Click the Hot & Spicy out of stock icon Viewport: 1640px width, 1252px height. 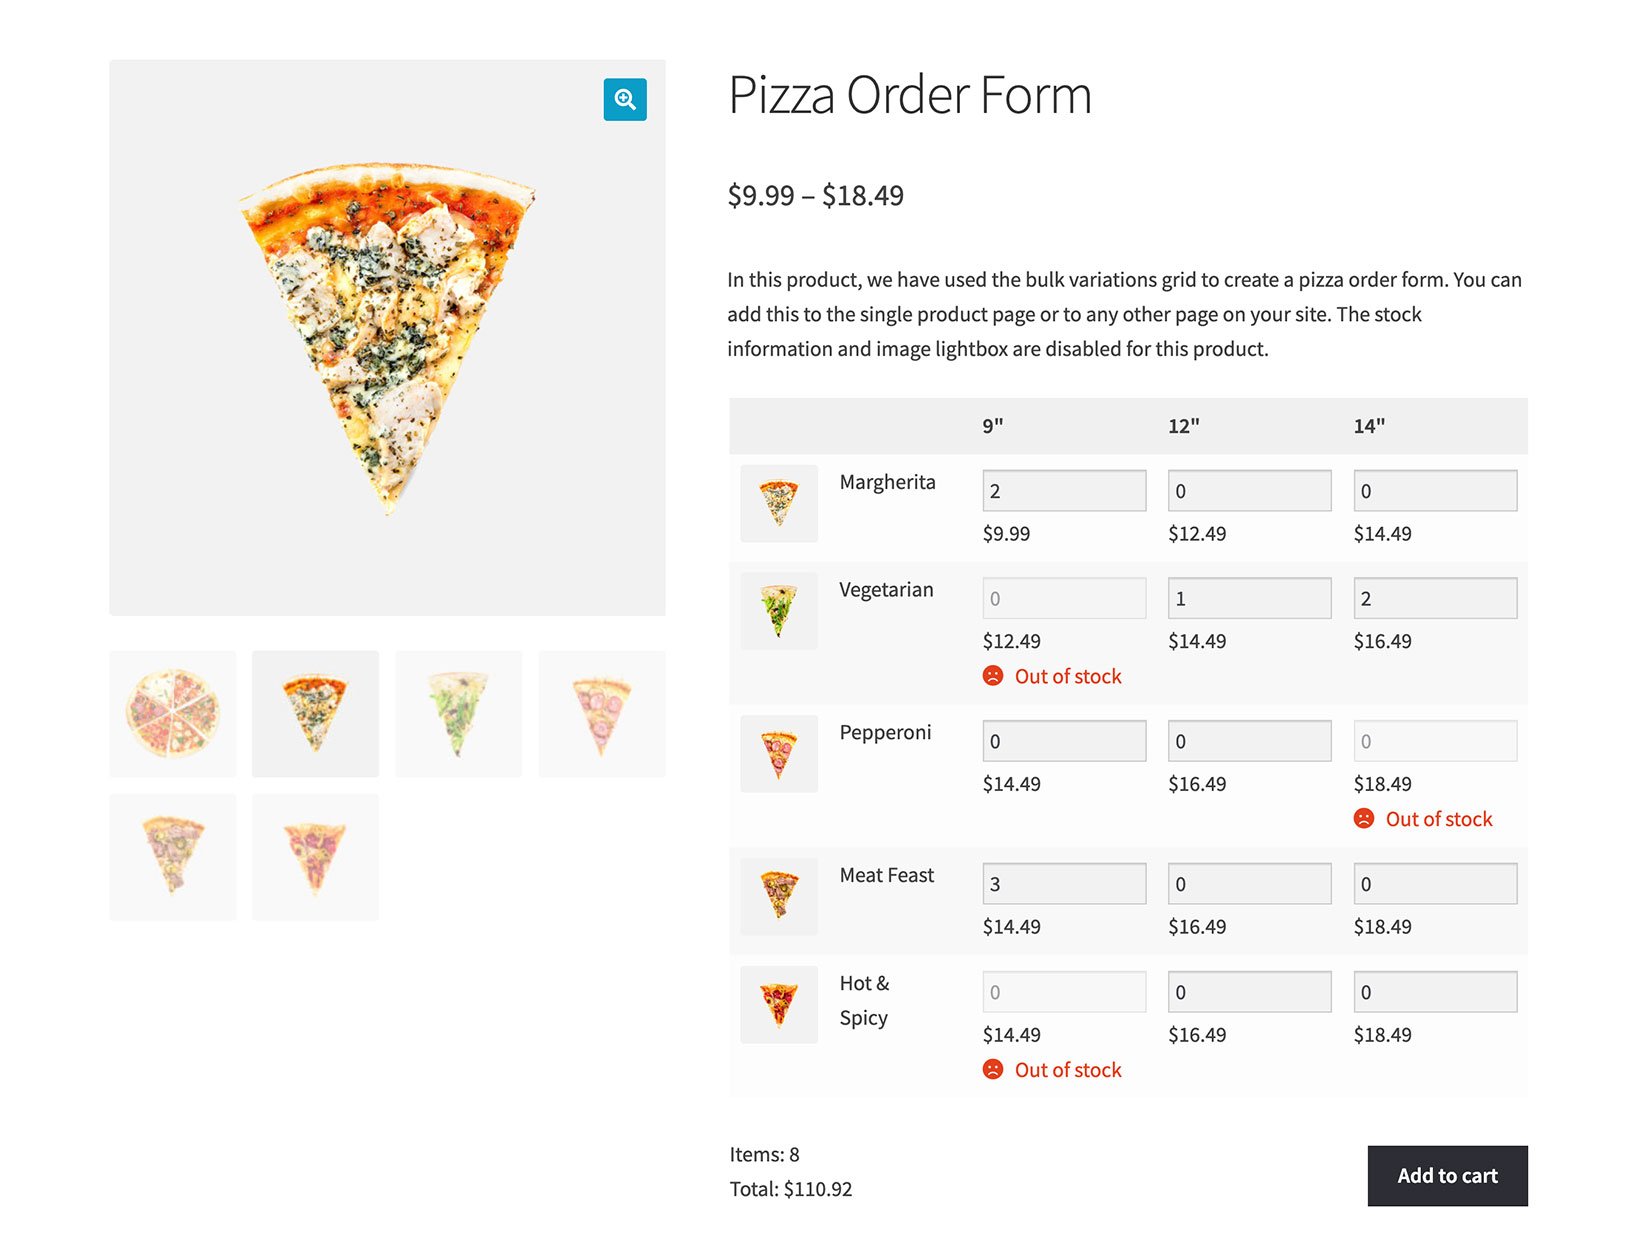992,1069
